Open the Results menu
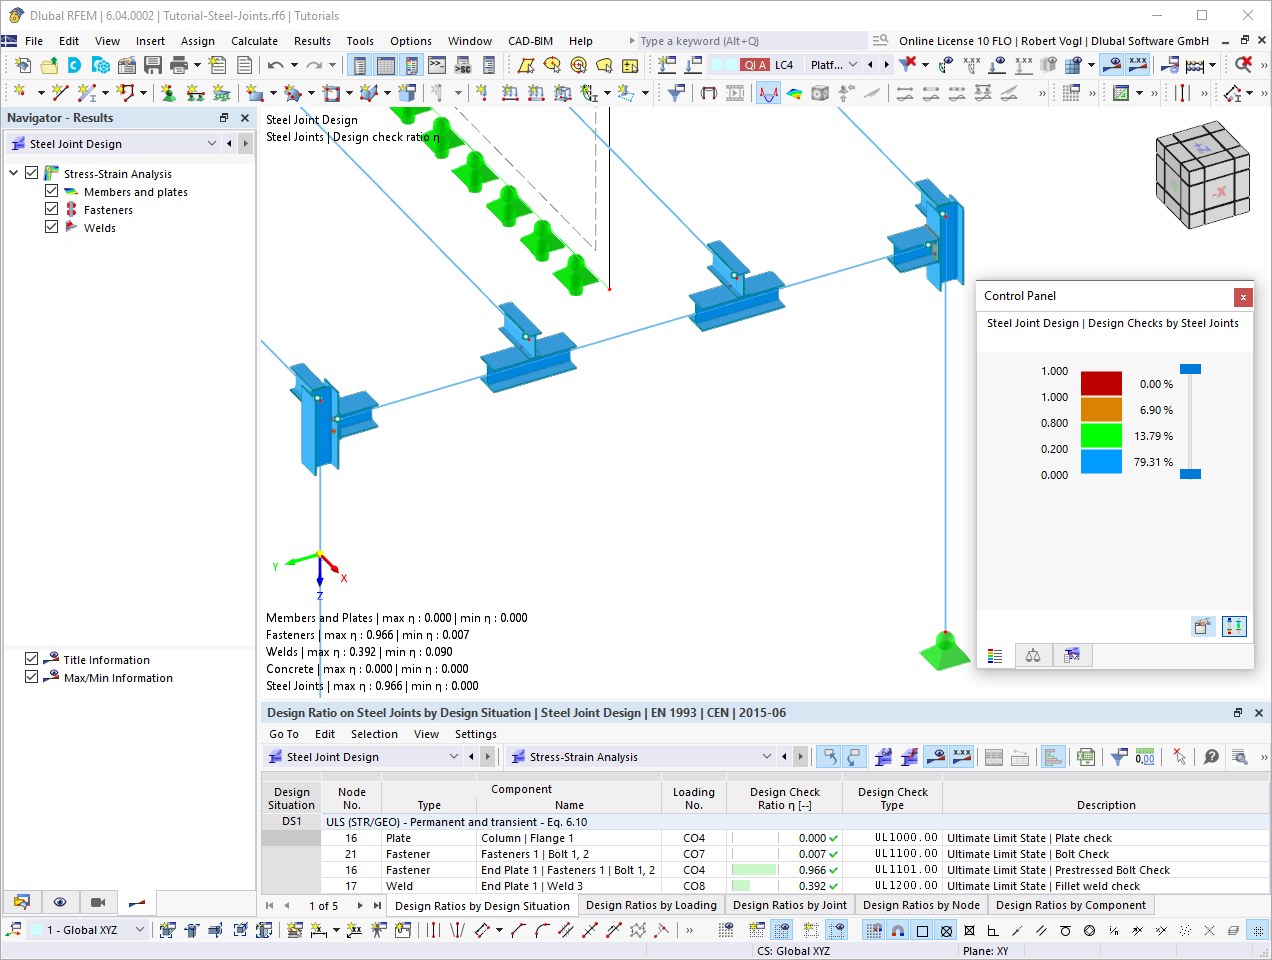This screenshot has height=960, width=1272. [x=312, y=41]
